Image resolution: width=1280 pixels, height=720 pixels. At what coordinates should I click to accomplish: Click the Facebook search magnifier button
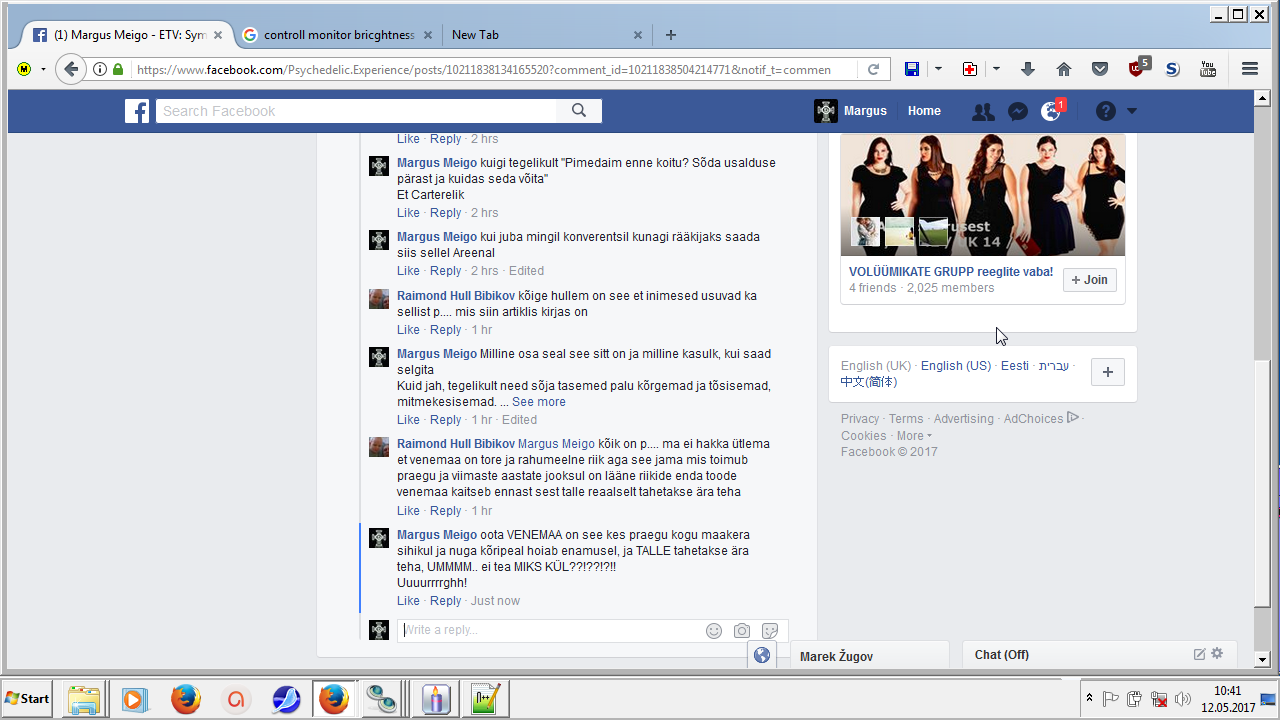(x=579, y=111)
